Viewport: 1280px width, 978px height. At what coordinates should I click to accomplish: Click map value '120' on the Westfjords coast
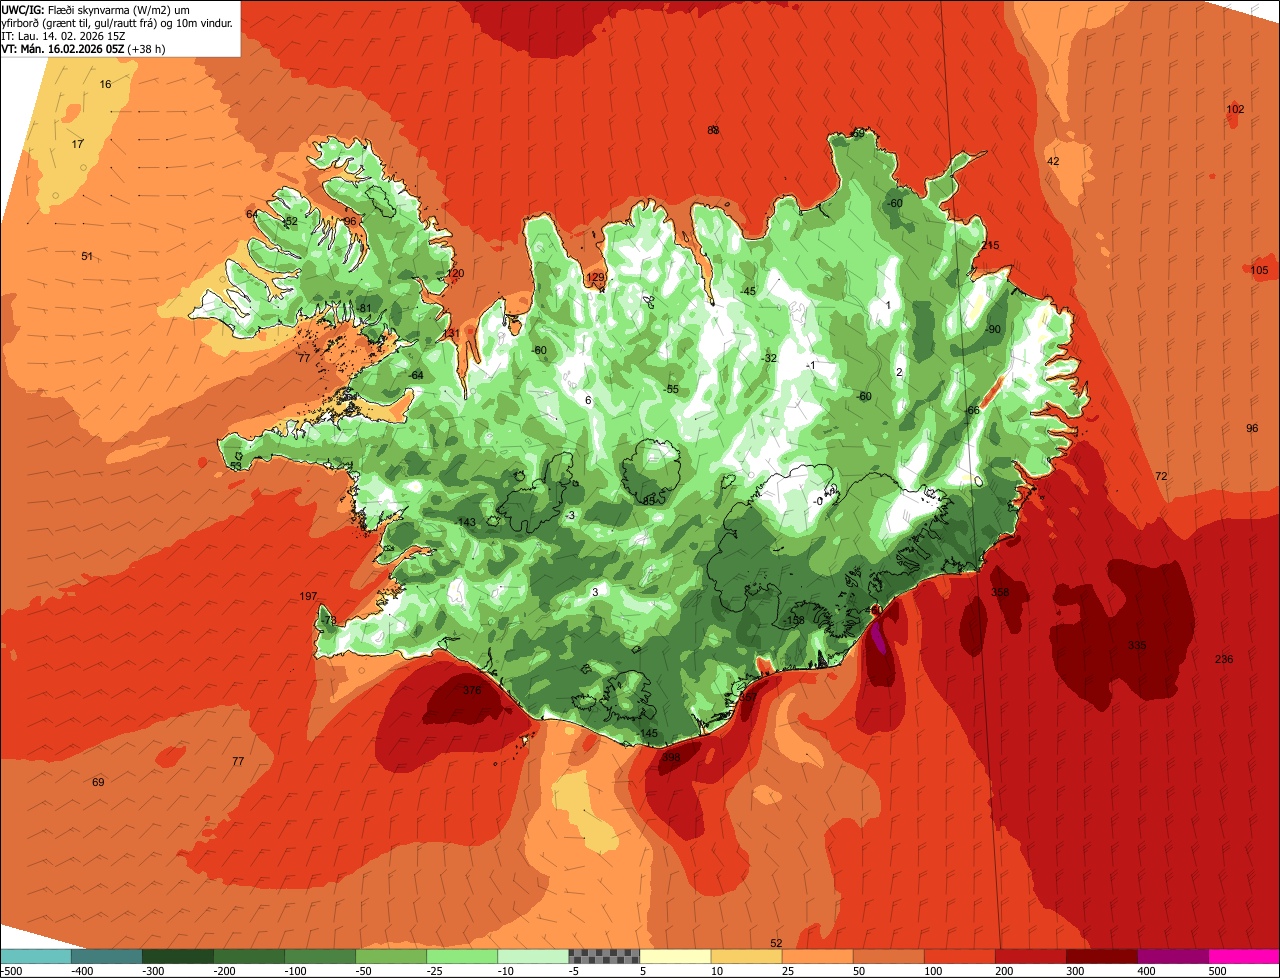(x=455, y=273)
